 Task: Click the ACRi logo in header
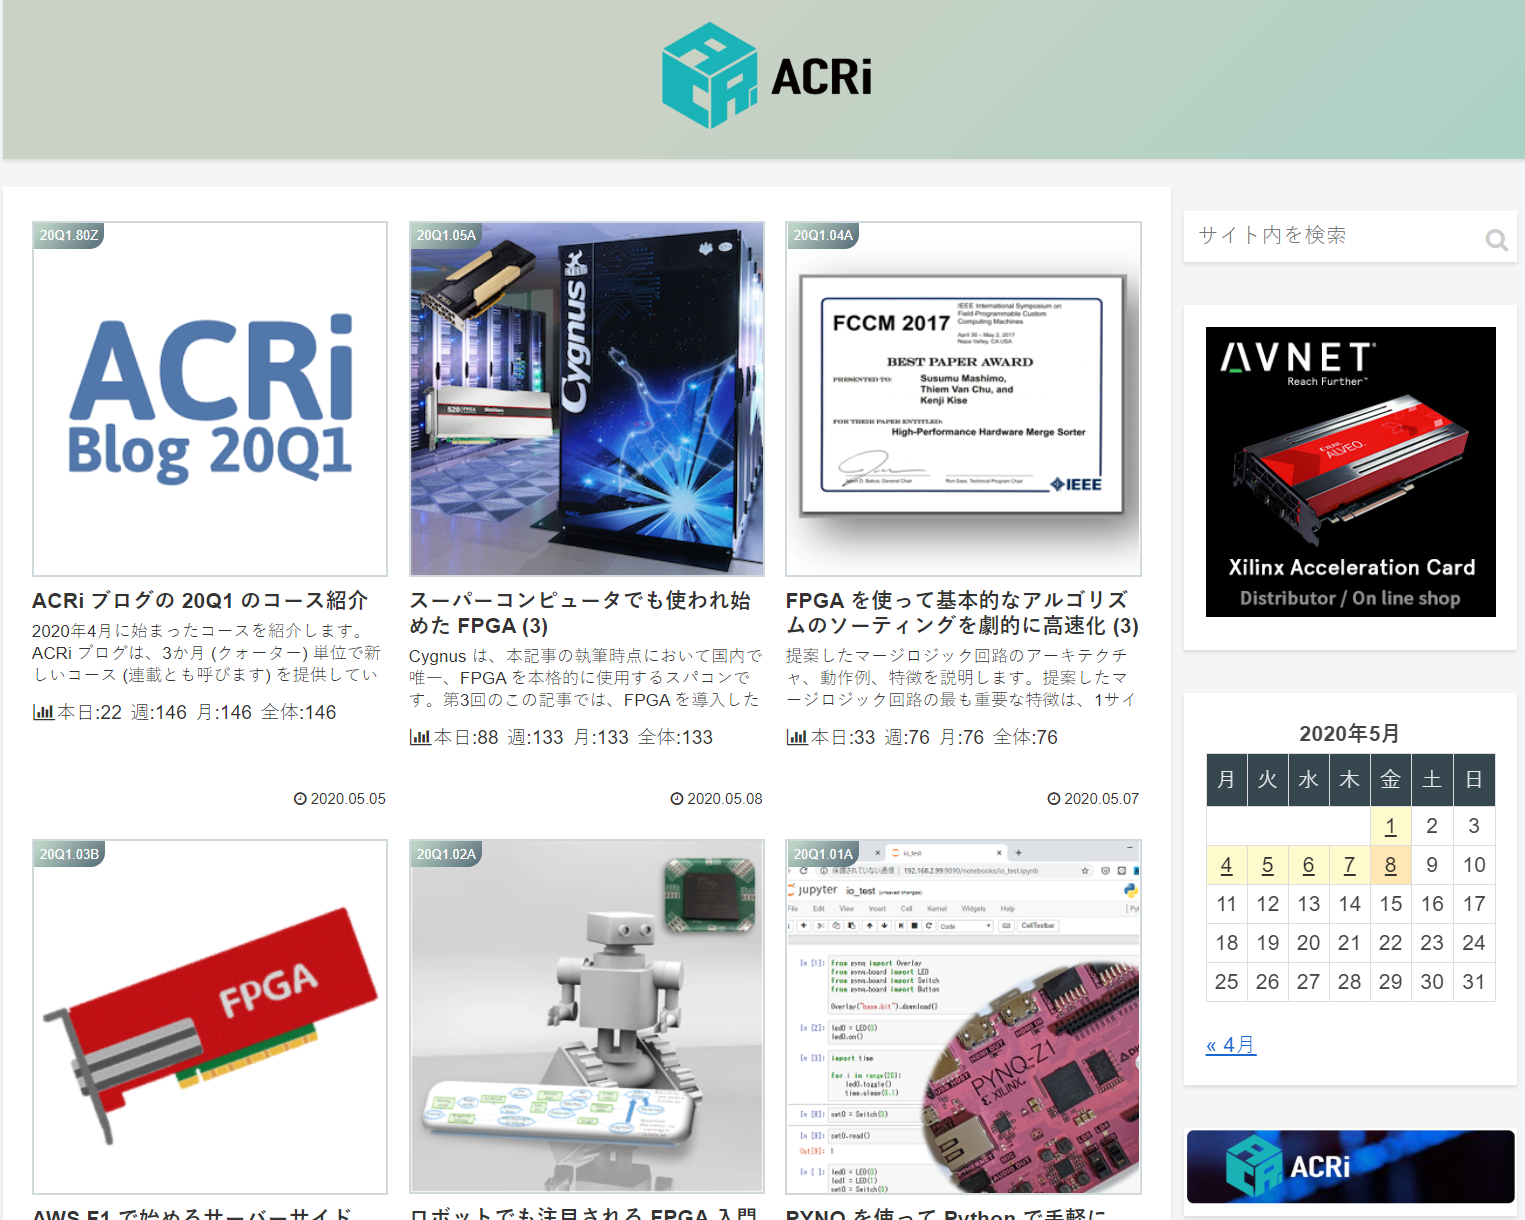pyautogui.click(x=766, y=76)
